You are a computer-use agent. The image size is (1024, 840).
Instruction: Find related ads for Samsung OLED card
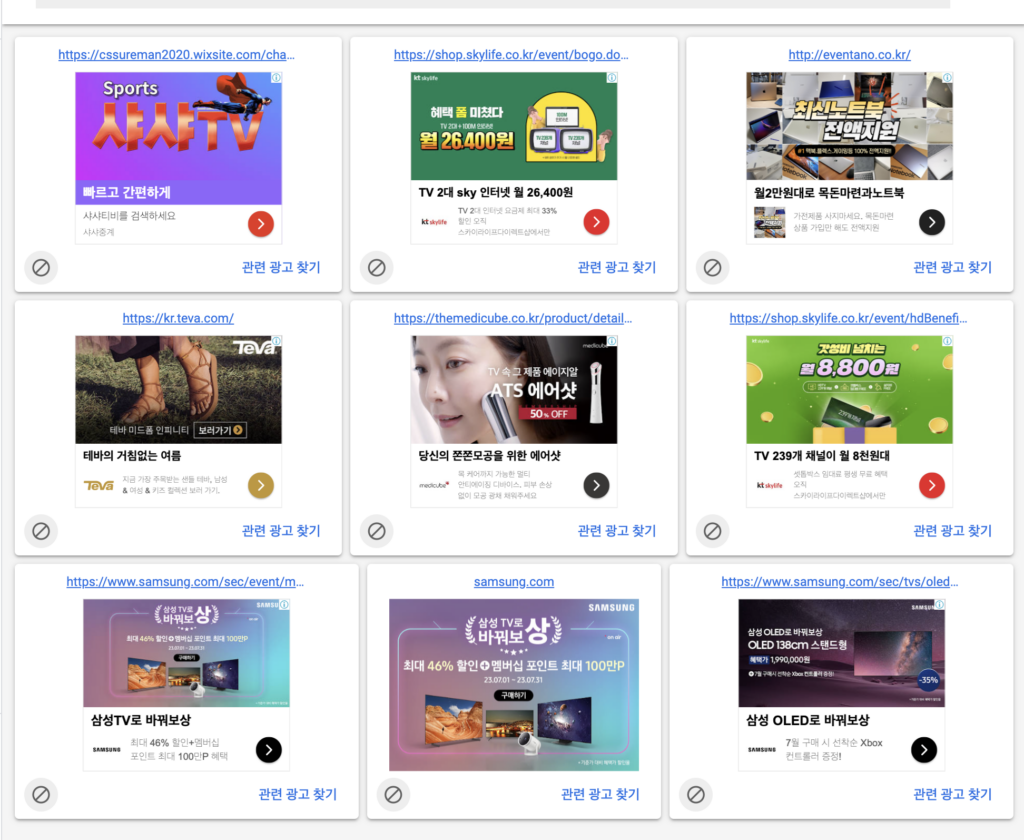click(953, 794)
